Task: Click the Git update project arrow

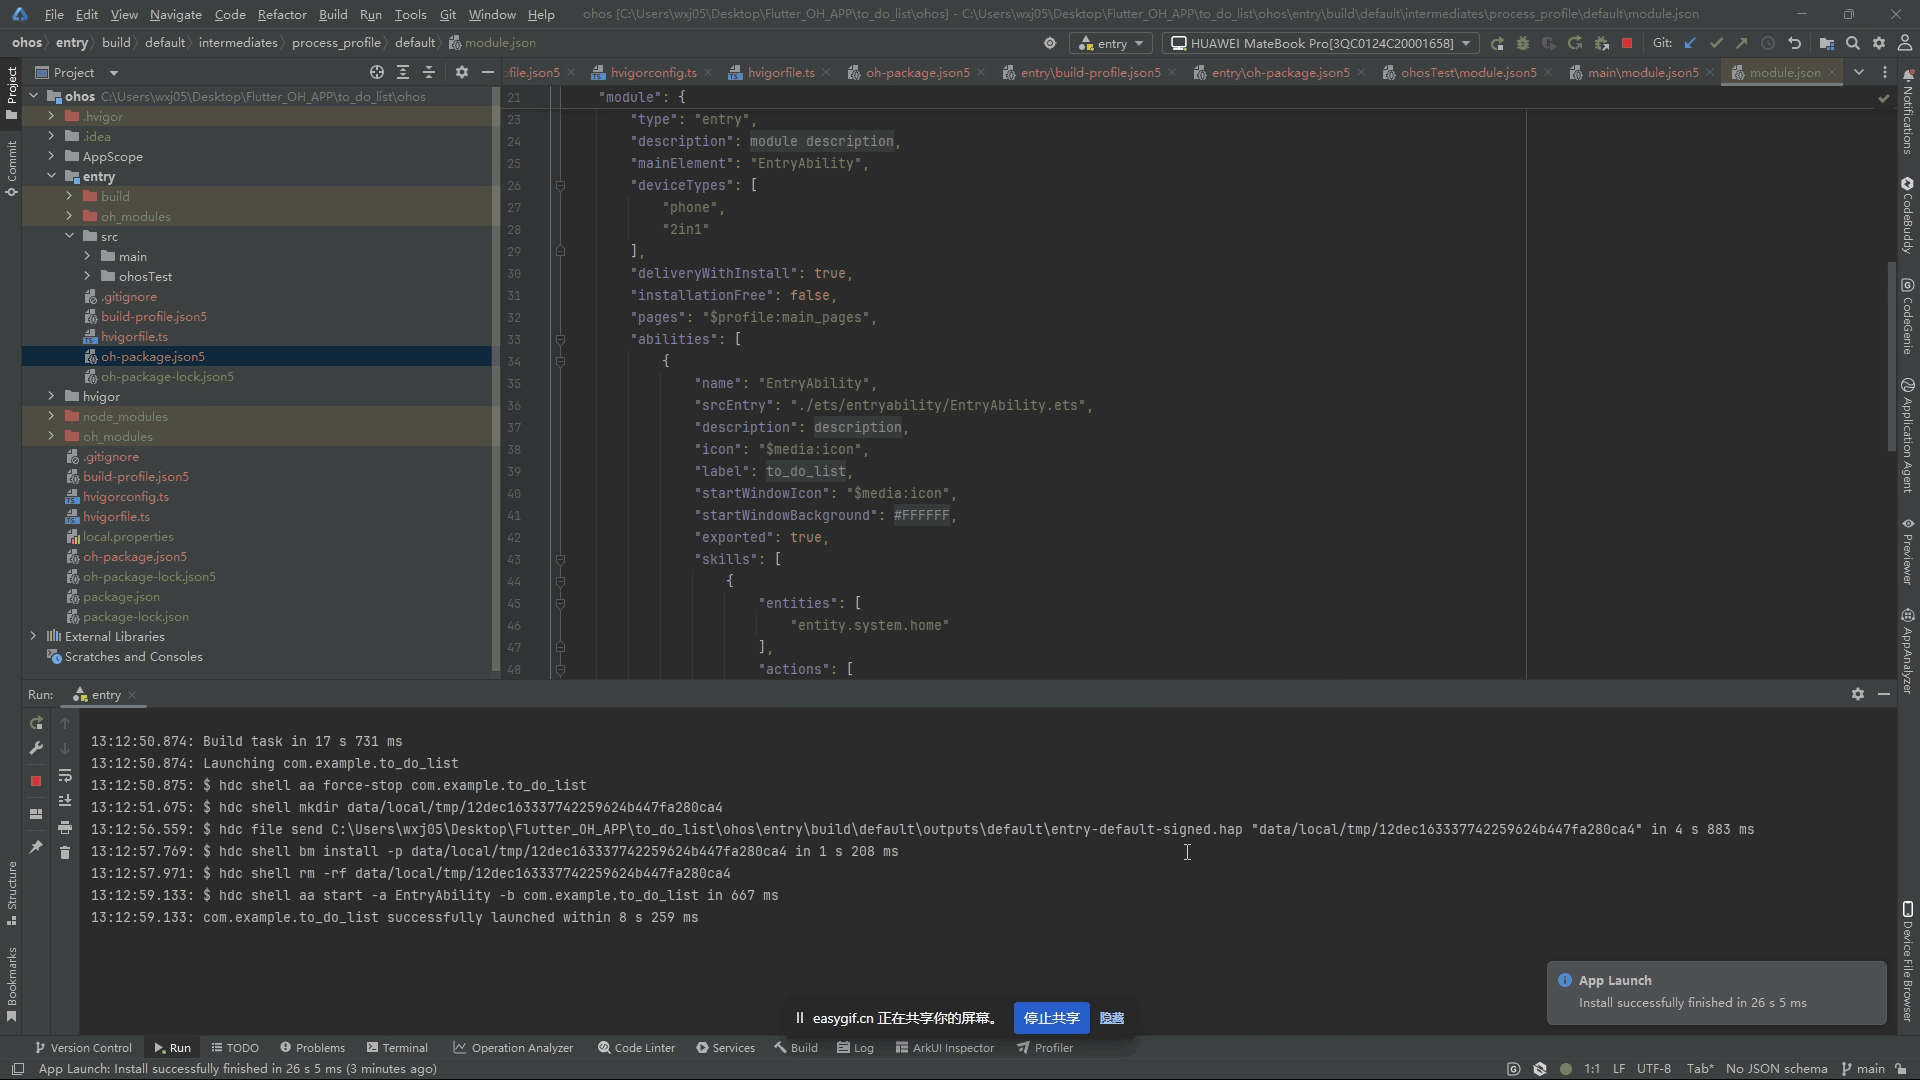Action: click(x=1690, y=43)
